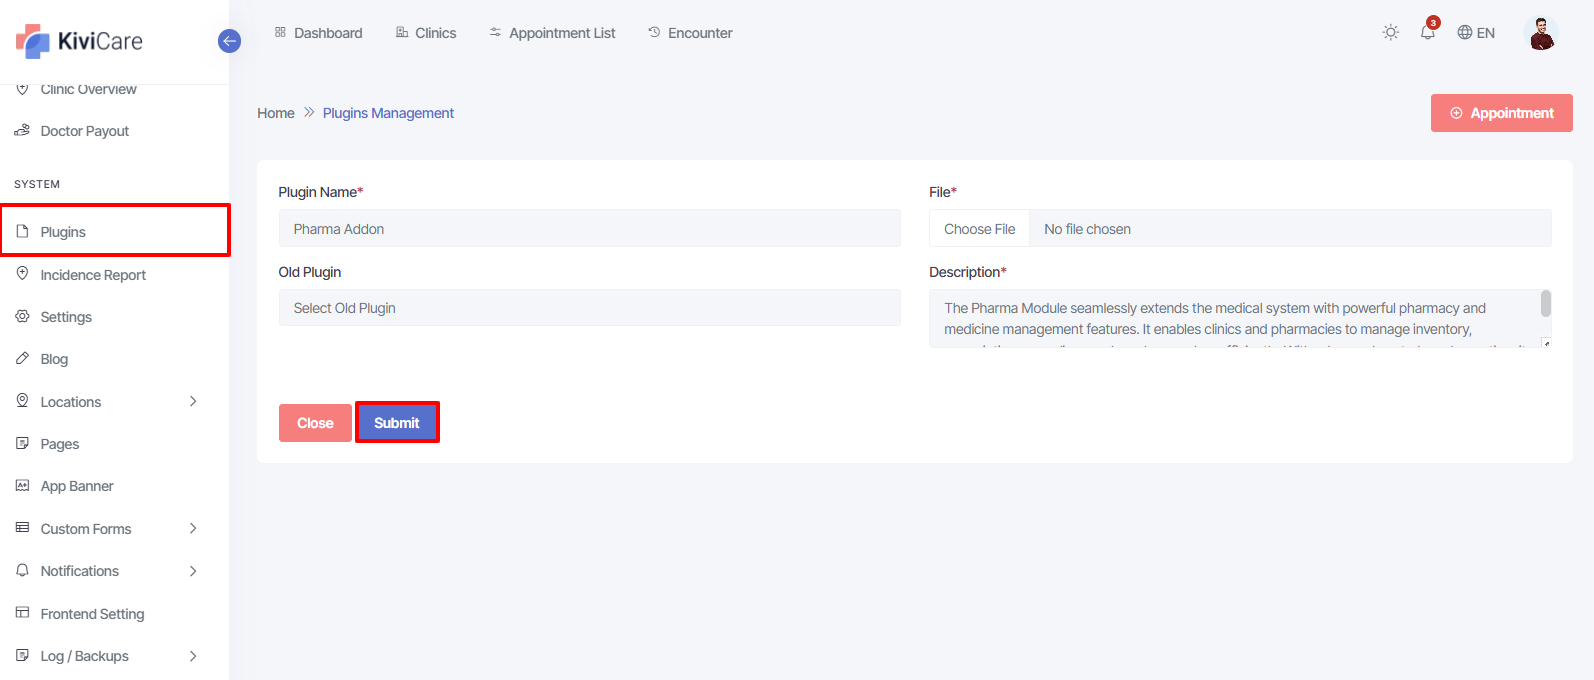1594x680 pixels.
Task: Expand the Locations submenu chevron
Action: point(193,402)
